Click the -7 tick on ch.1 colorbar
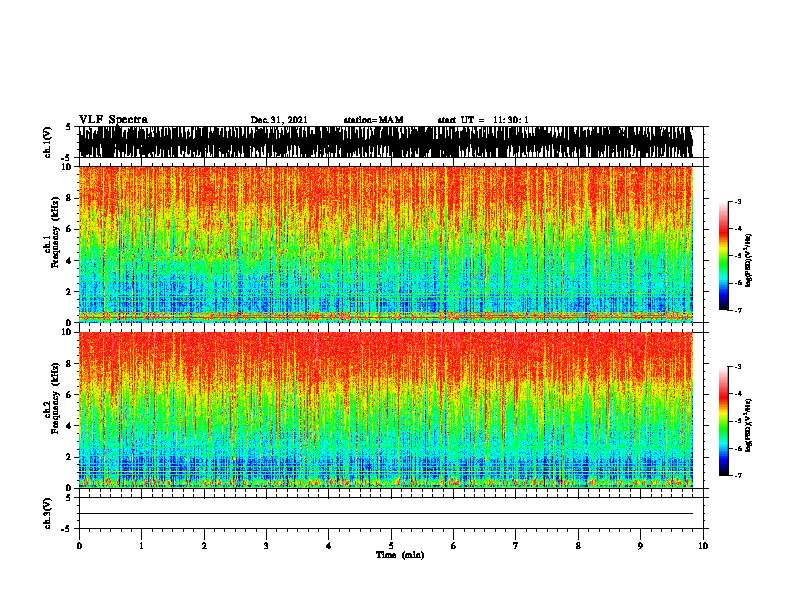Screen dimensions: 792x612 pyautogui.click(x=737, y=310)
